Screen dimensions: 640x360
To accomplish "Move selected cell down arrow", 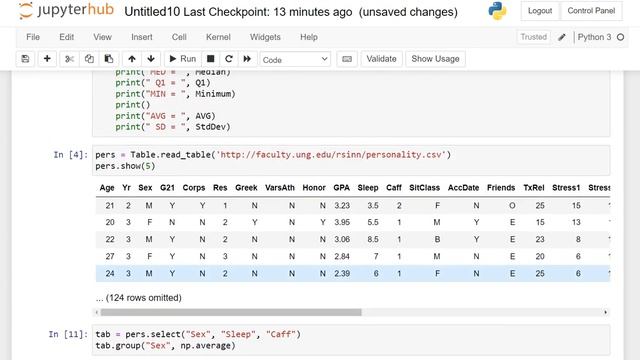I will [x=151, y=59].
